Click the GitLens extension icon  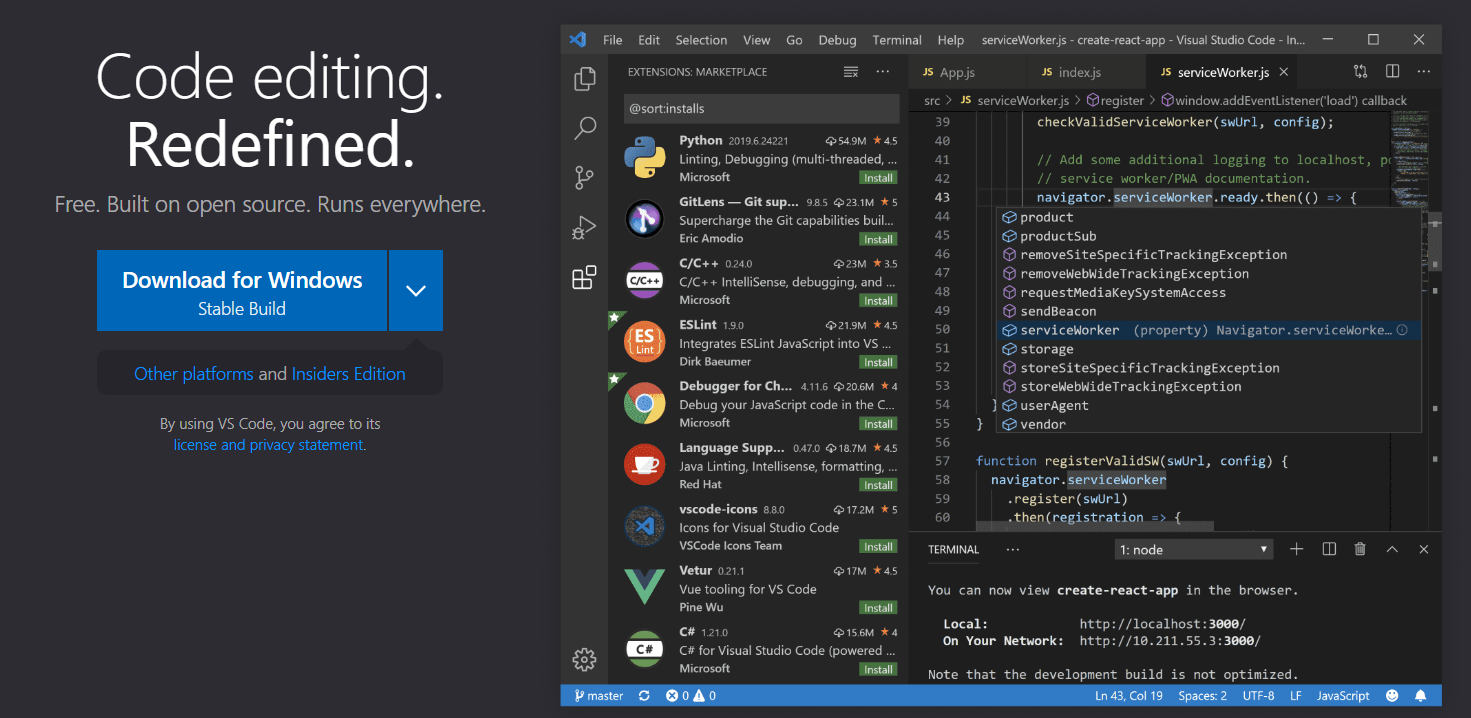click(x=645, y=219)
